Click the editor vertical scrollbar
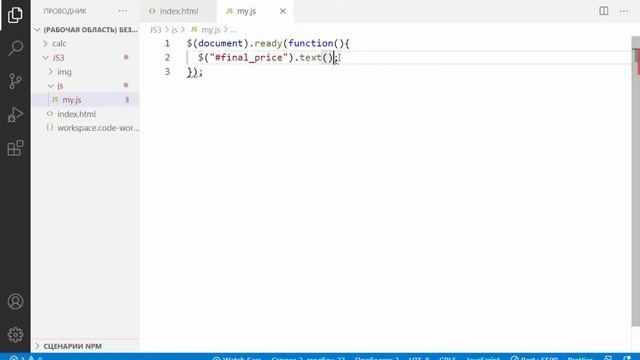The width and height of the screenshot is (640, 360). [x=636, y=182]
